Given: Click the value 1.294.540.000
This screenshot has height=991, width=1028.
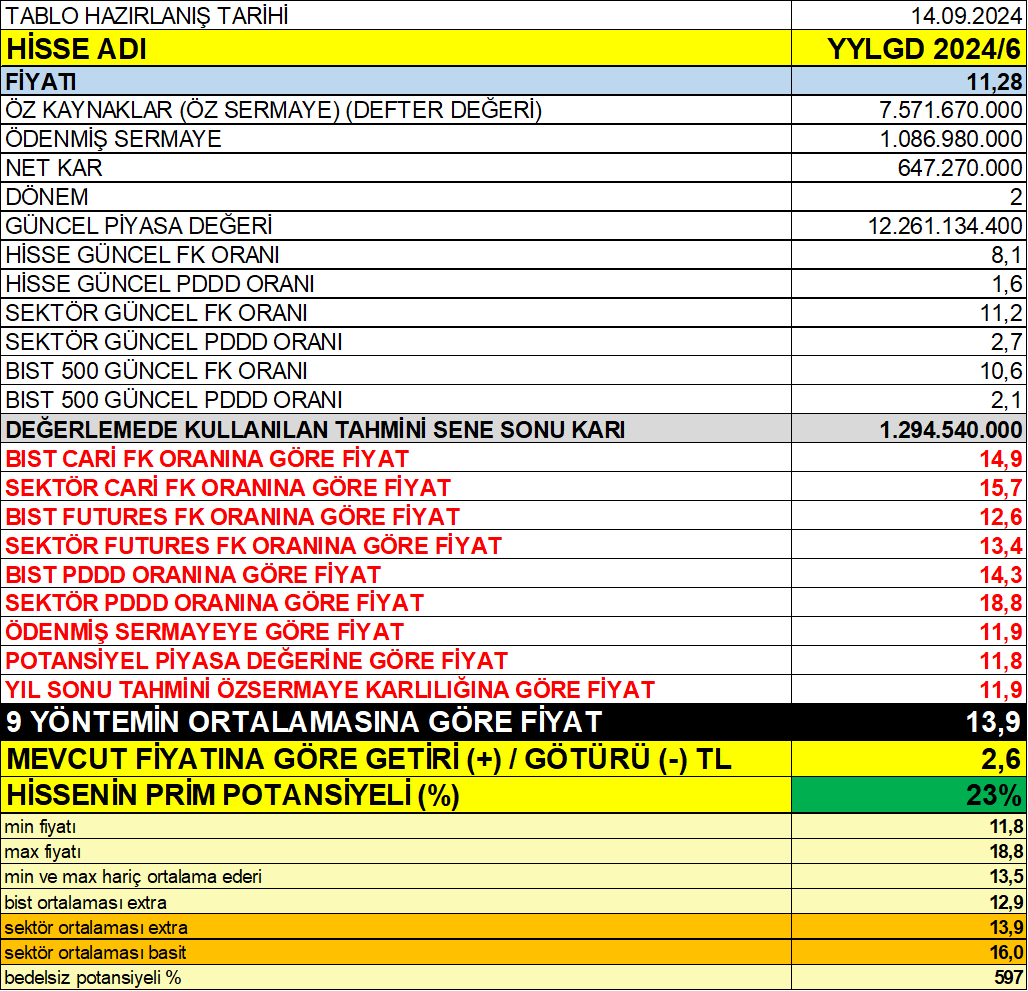Looking at the screenshot, I should (951, 430).
